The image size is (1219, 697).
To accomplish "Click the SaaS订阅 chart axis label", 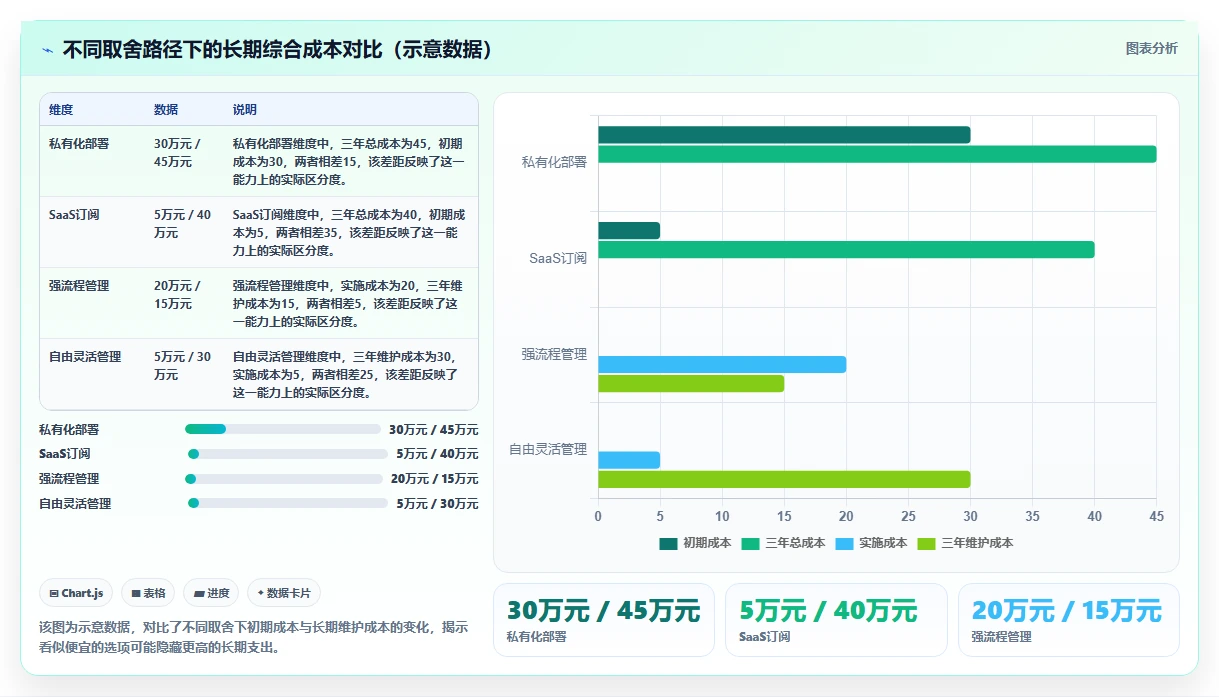I will point(558,258).
